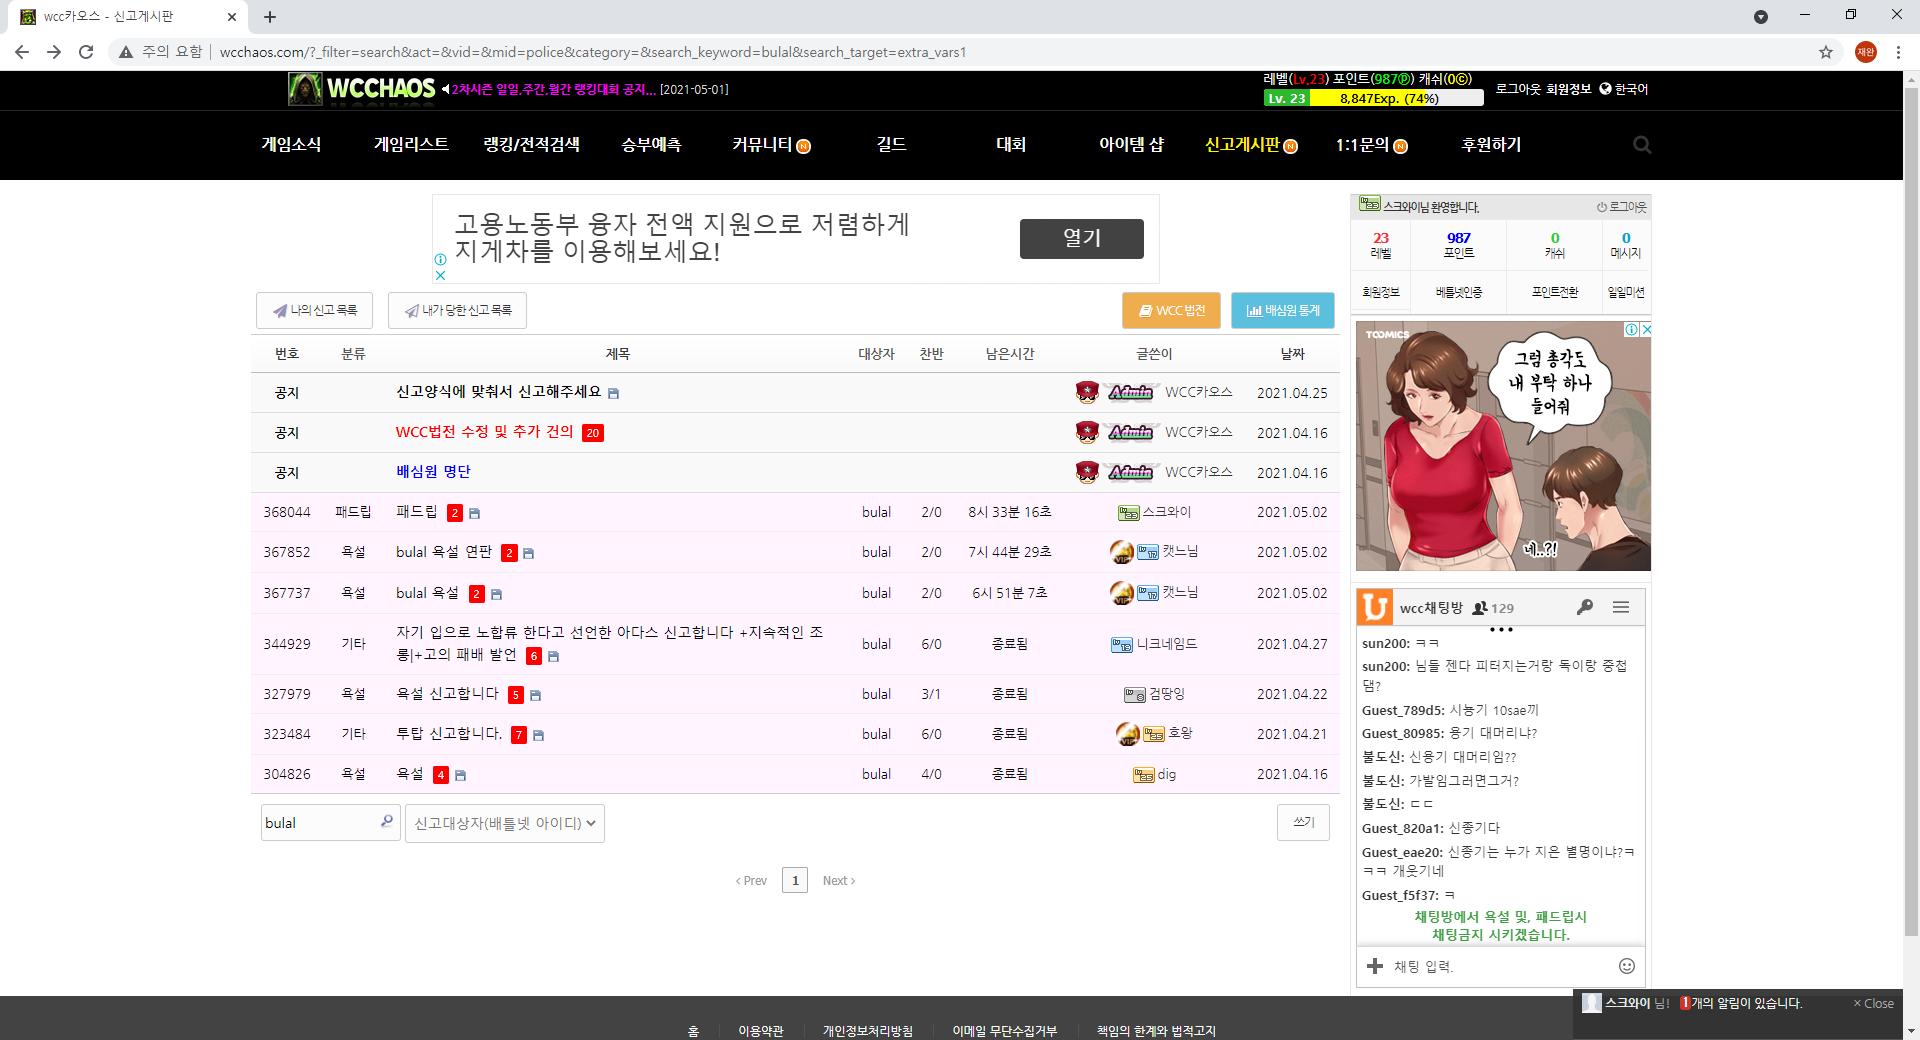Close the webtoon ad via corner X
1920x1040 pixels.
[1645, 329]
